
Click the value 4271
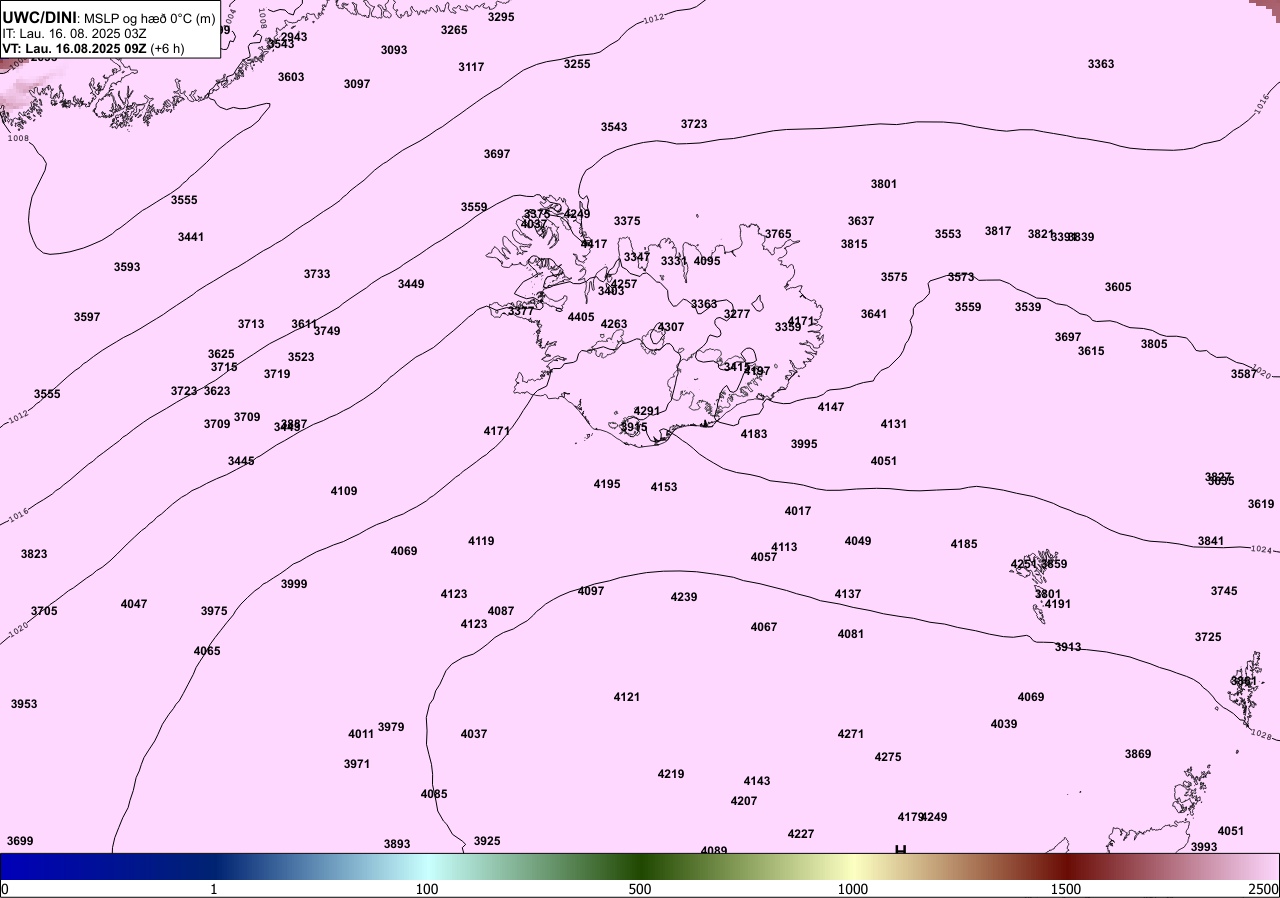(851, 734)
